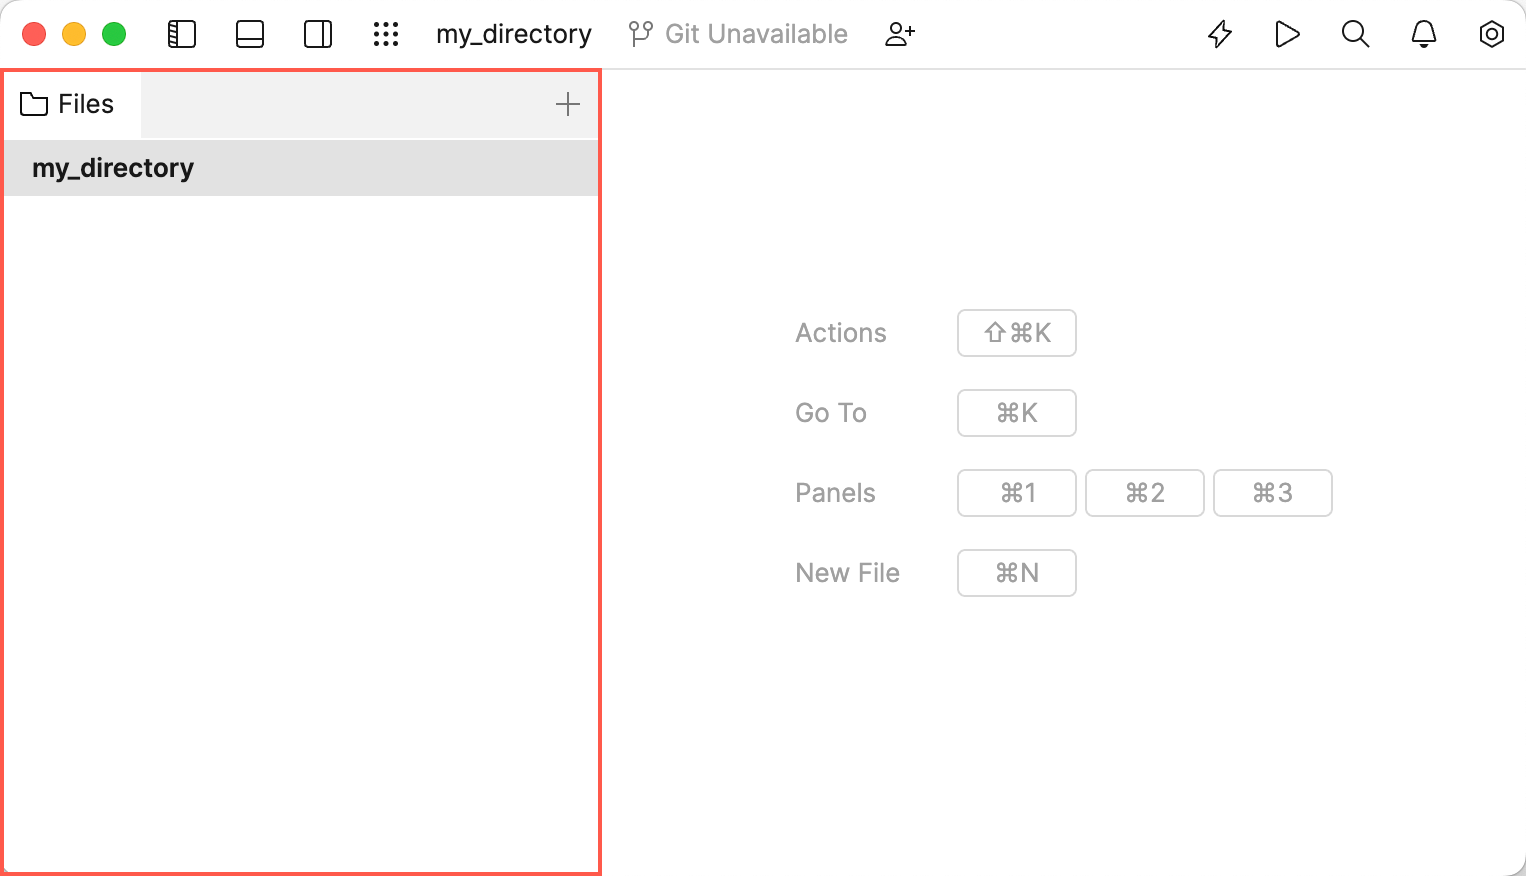Click the Git branch icon
The image size is (1526, 876).
(639, 33)
